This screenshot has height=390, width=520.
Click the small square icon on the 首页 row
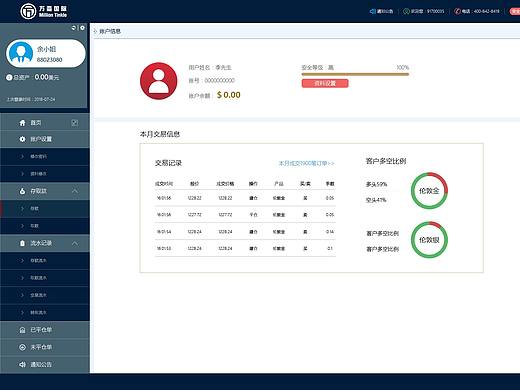coord(75,123)
